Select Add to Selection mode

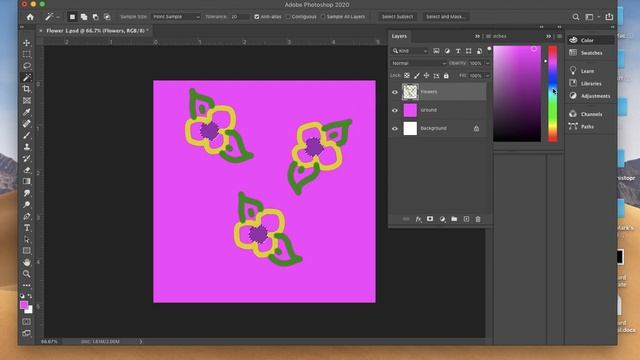84,17
